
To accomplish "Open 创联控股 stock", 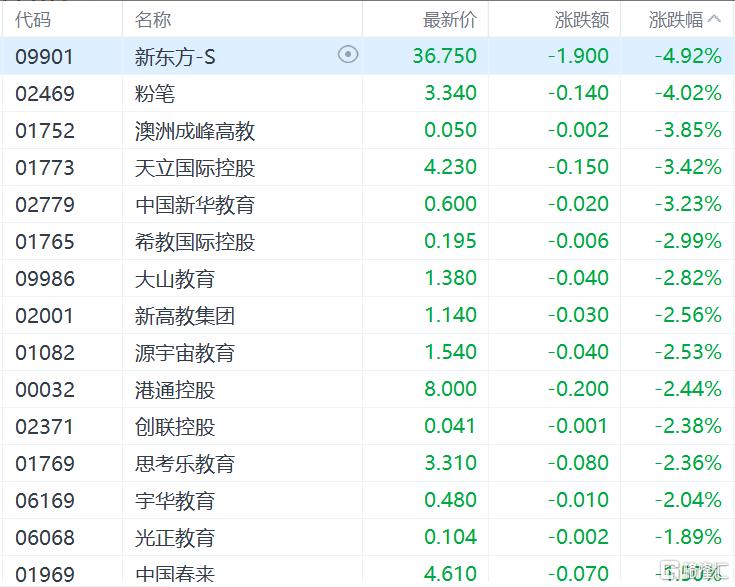I will tap(175, 427).
